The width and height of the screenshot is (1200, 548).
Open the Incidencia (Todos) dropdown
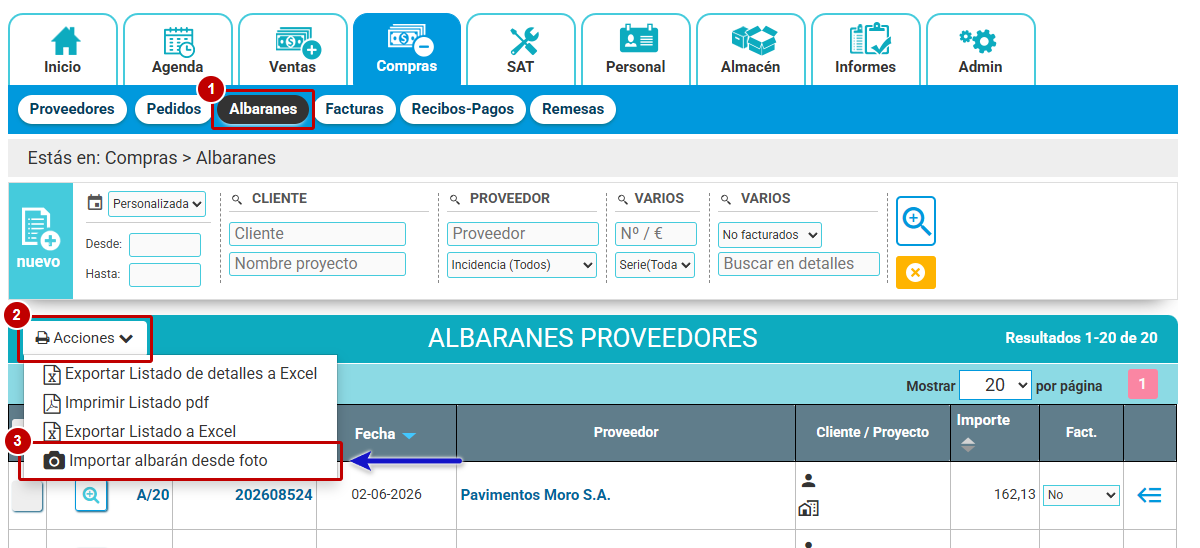coord(522,265)
